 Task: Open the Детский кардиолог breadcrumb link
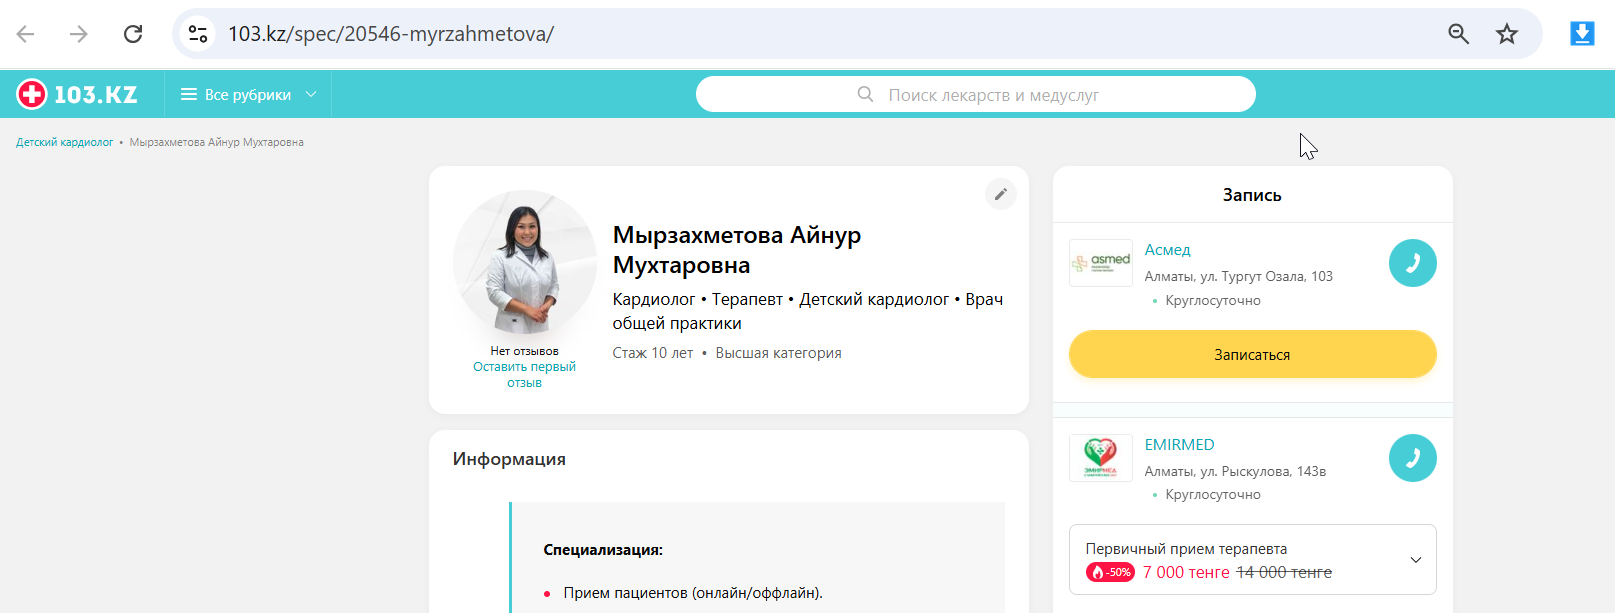65,142
